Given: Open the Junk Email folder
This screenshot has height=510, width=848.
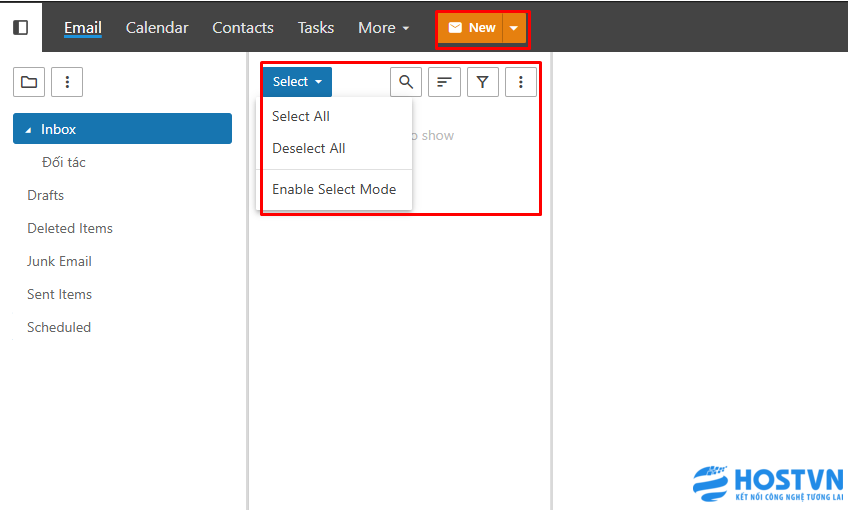Looking at the screenshot, I should pyautogui.click(x=59, y=261).
